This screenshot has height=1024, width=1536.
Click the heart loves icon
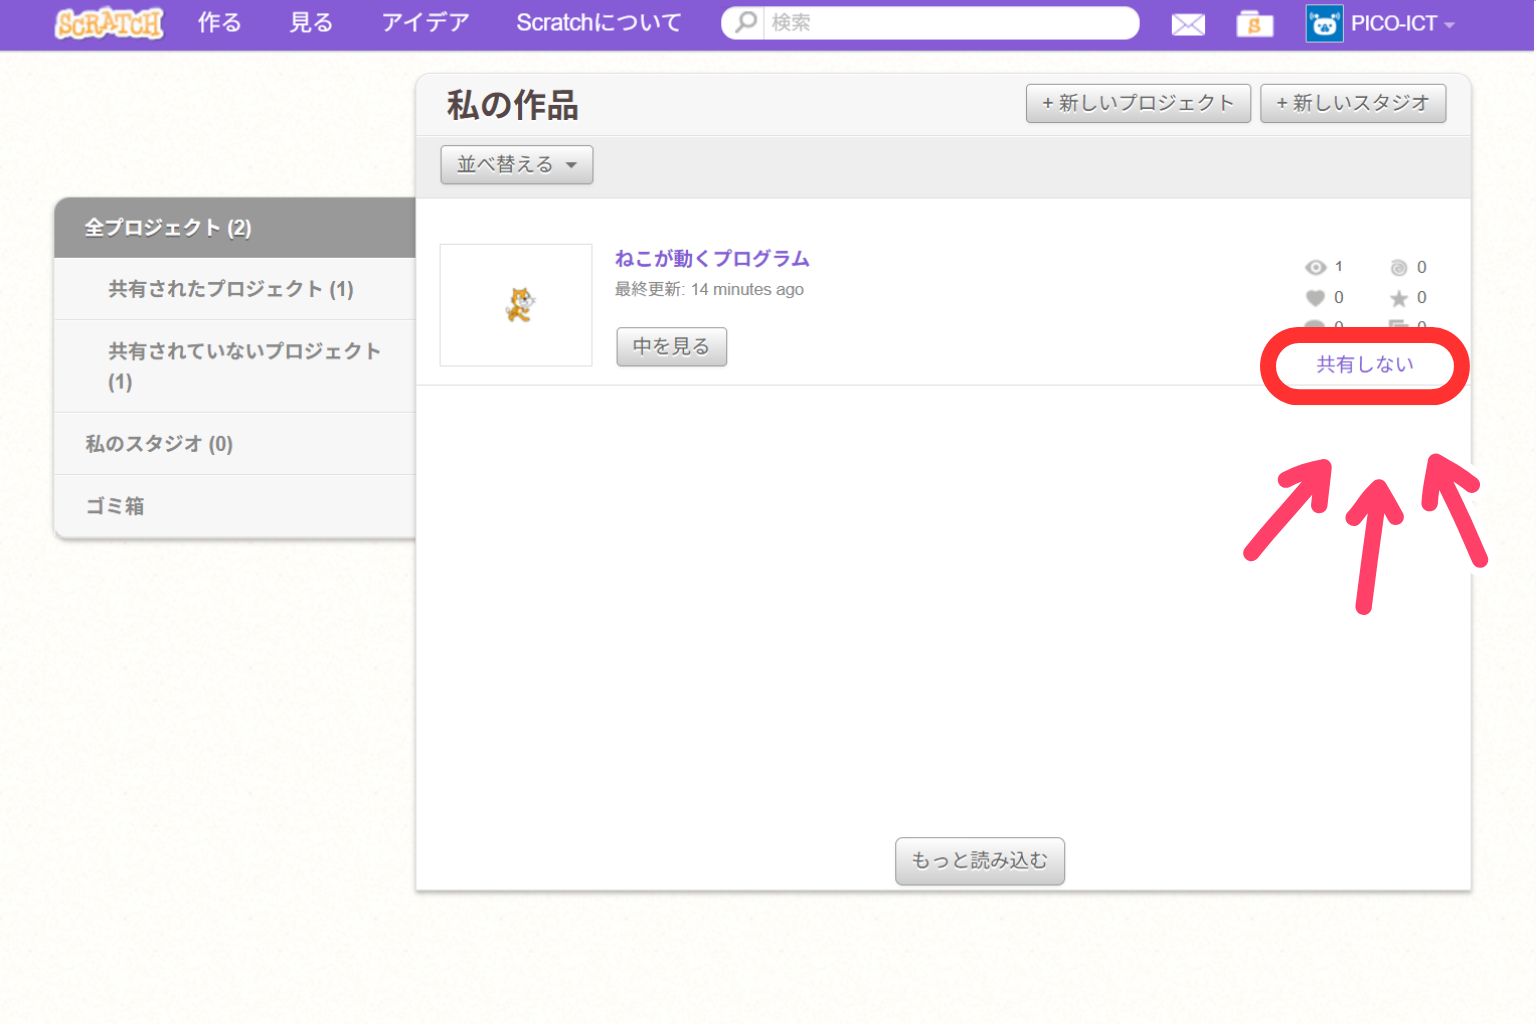[1314, 297]
